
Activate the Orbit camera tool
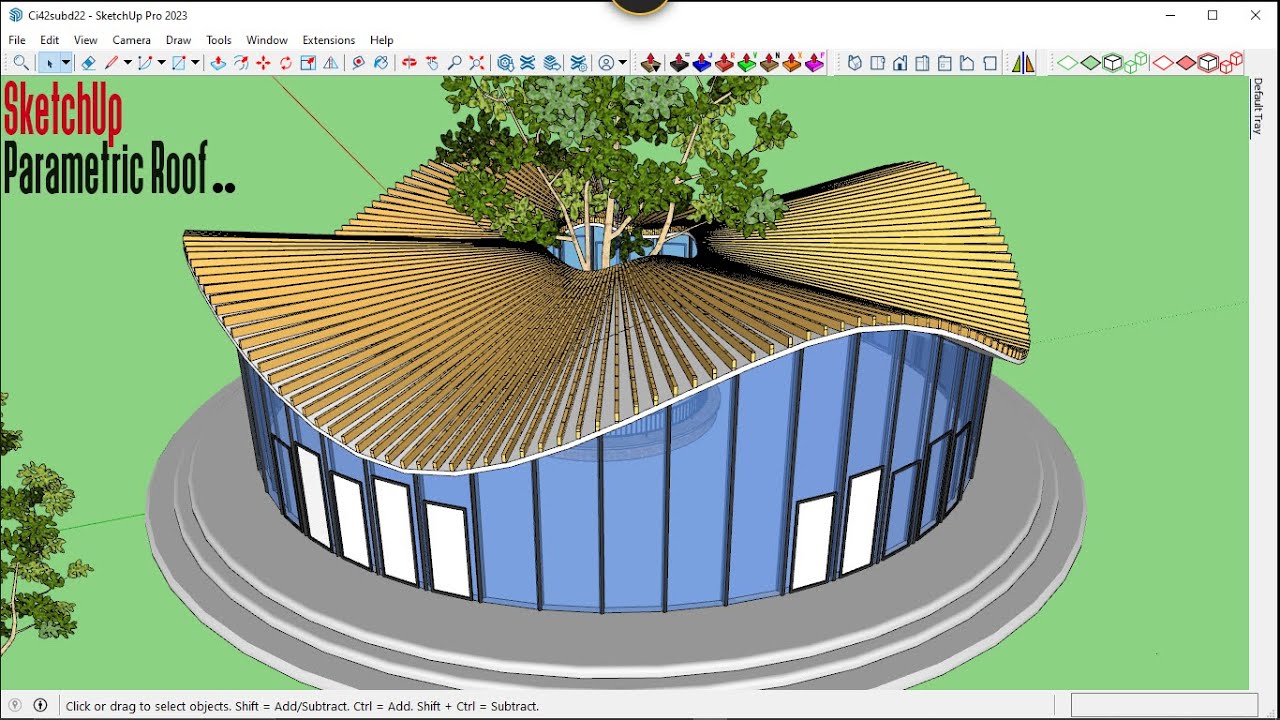point(409,63)
